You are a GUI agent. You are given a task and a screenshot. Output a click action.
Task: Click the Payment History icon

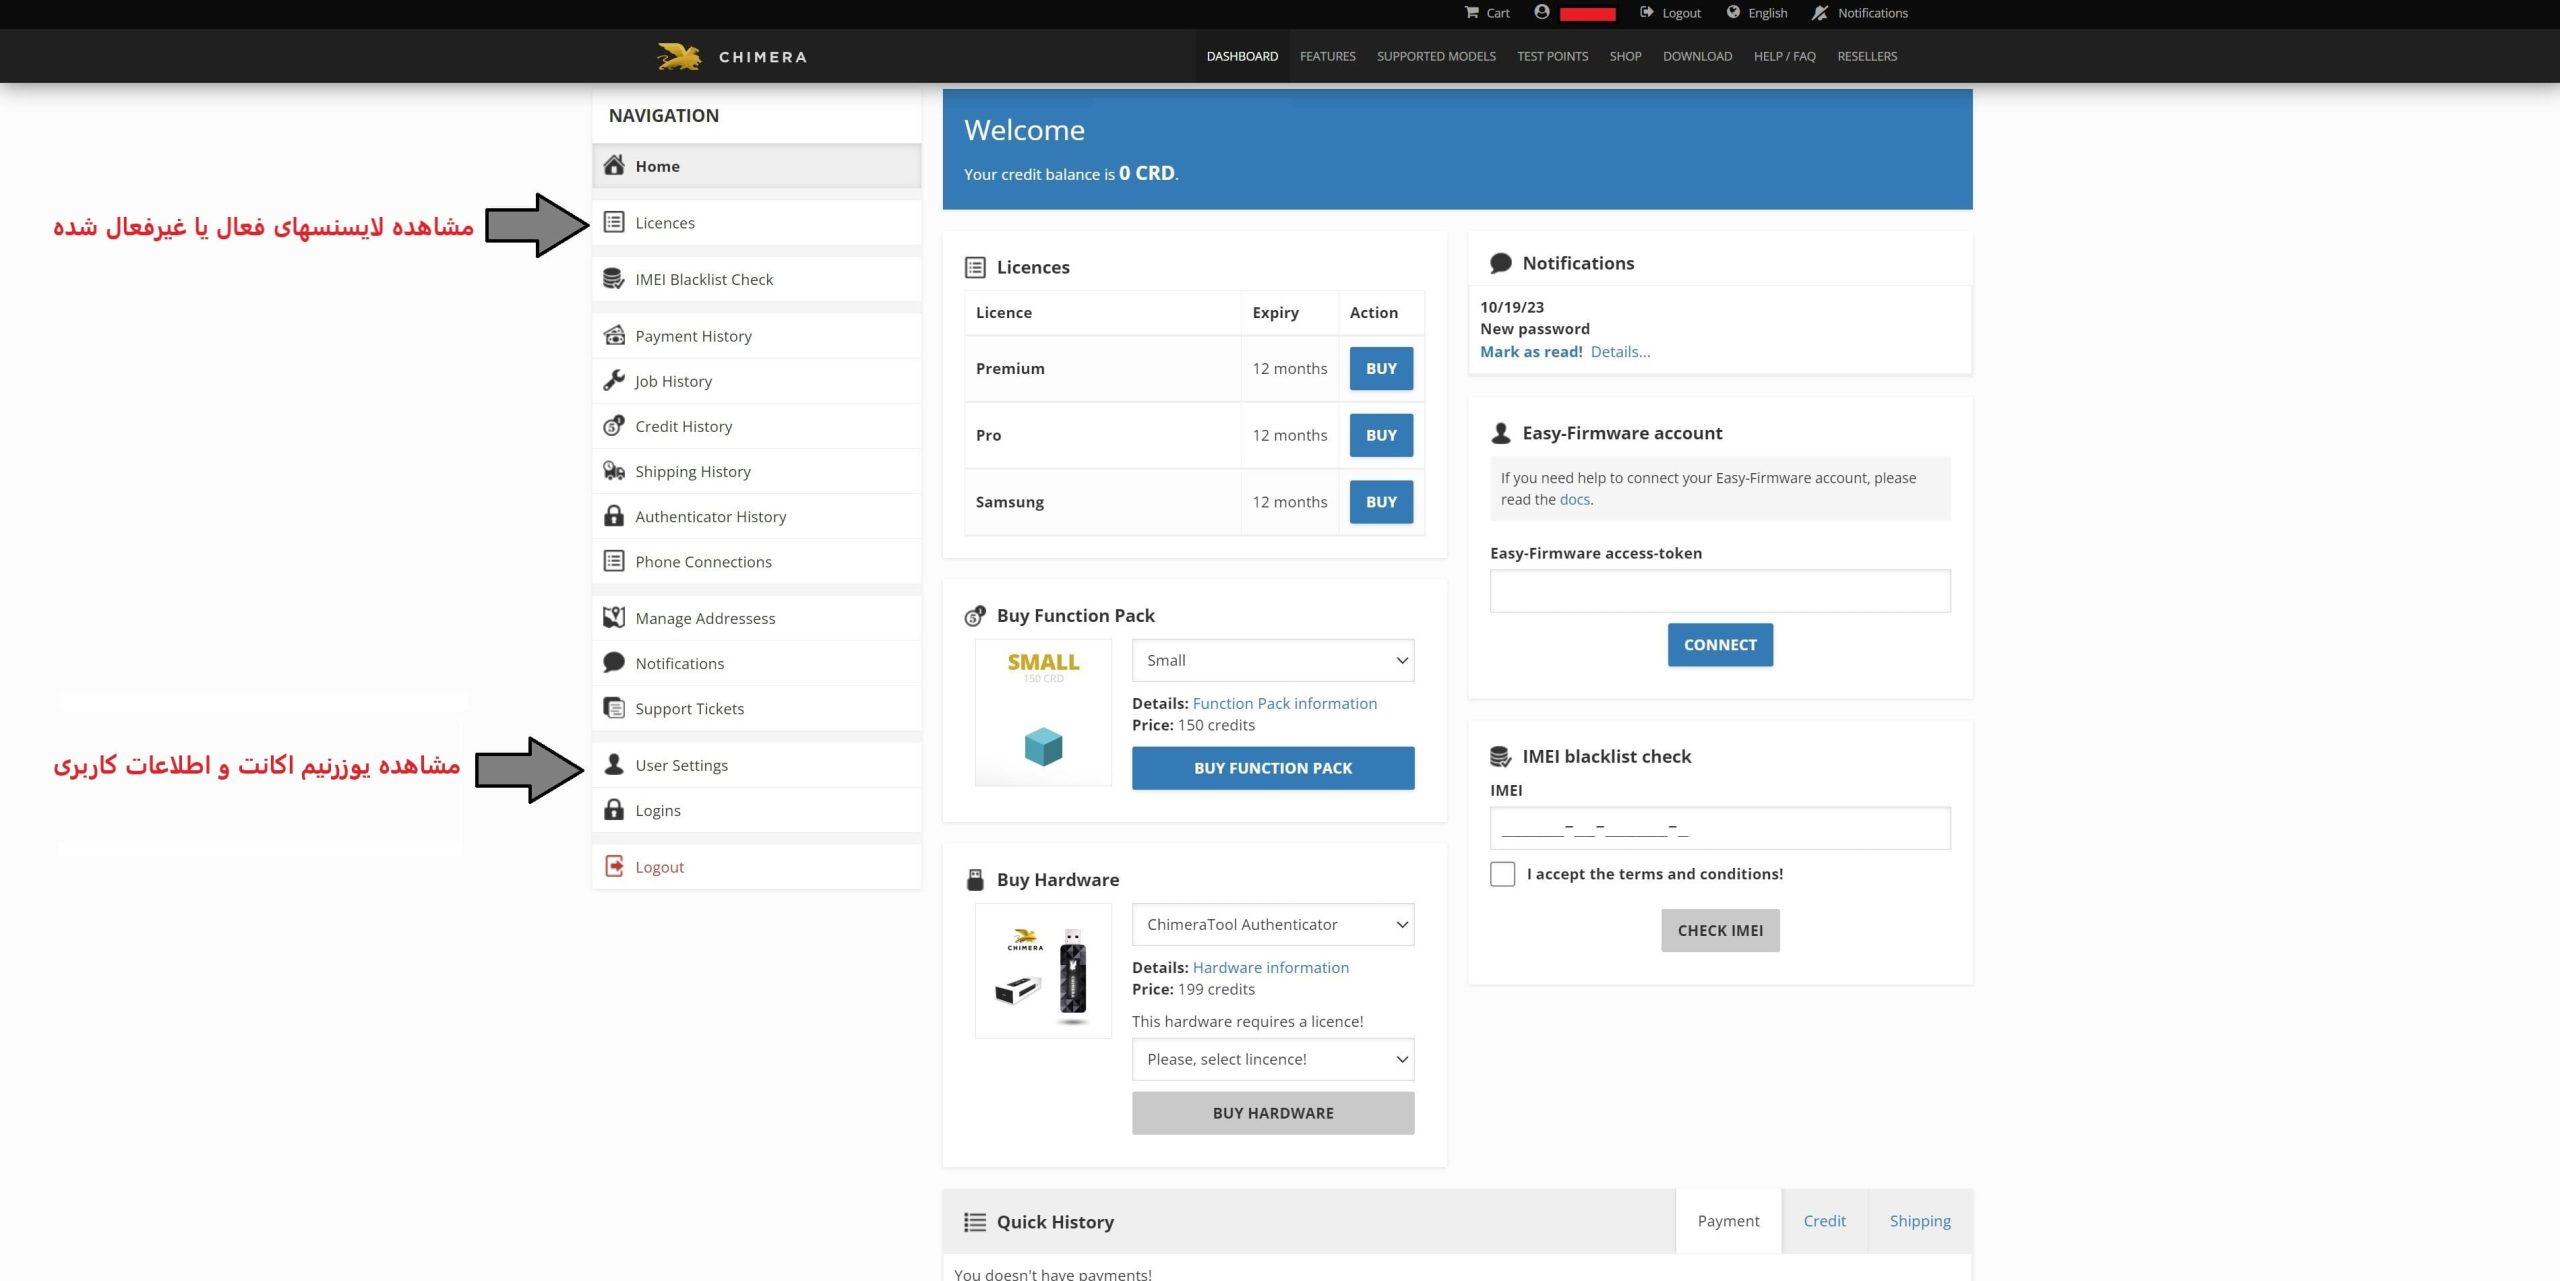coord(614,335)
